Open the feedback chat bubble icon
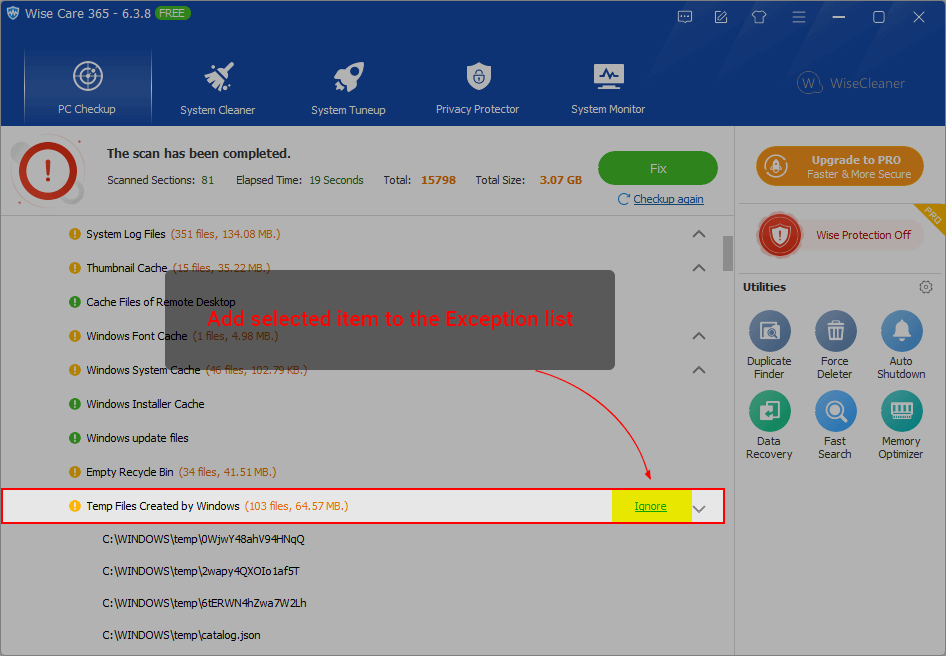 [685, 17]
